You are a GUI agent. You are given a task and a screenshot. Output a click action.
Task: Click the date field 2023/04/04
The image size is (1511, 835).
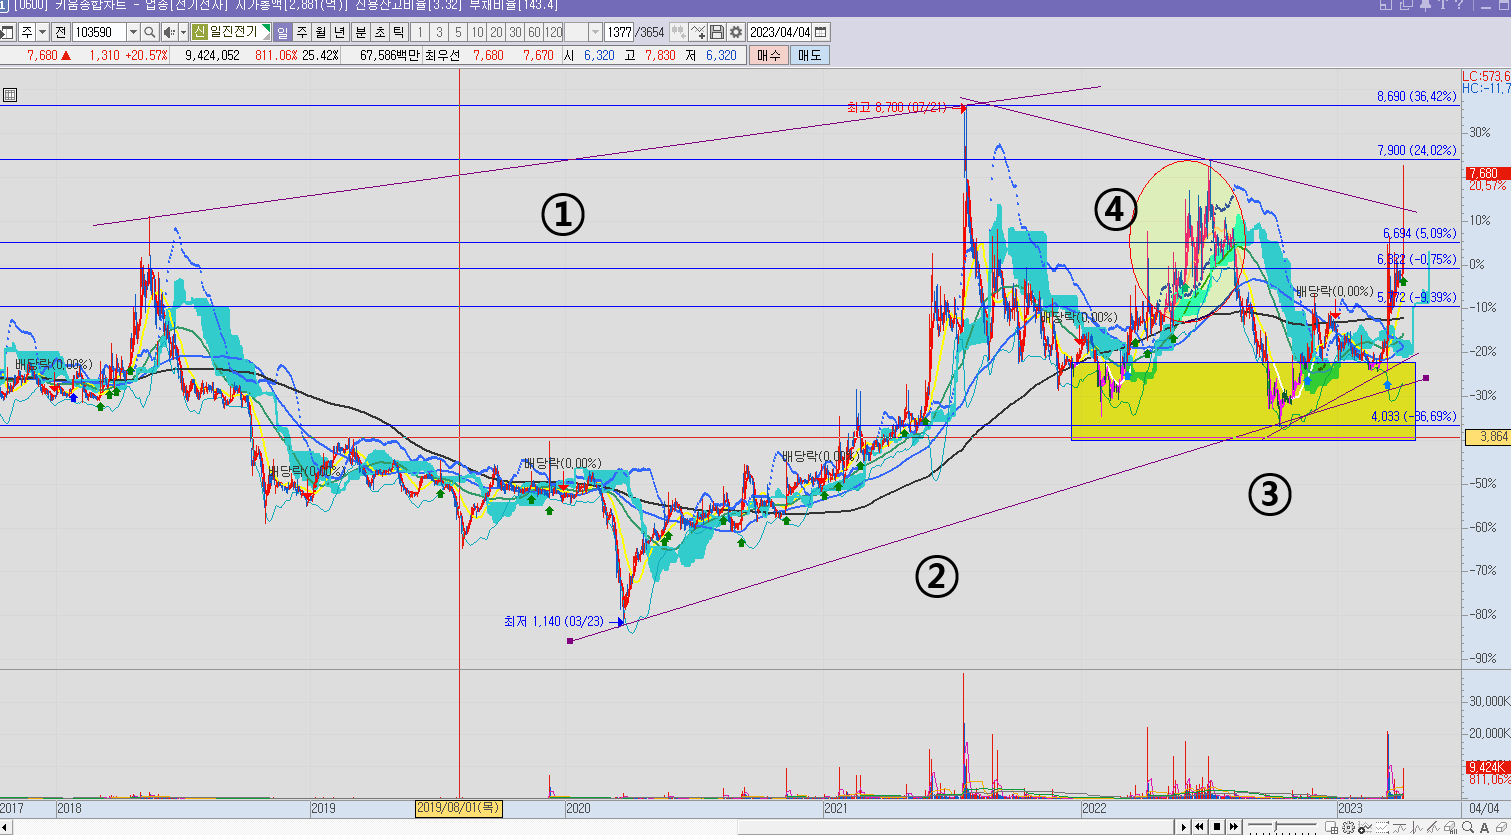coord(781,32)
